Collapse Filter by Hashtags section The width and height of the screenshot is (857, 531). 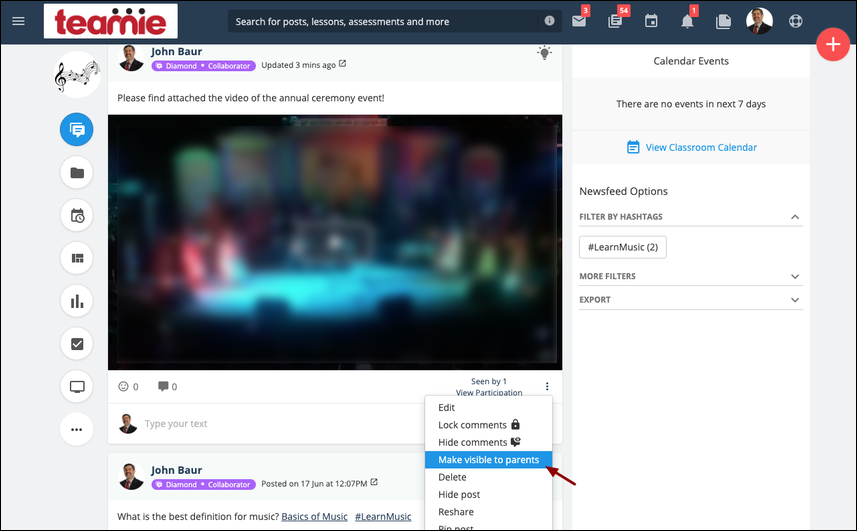coord(691,217)
